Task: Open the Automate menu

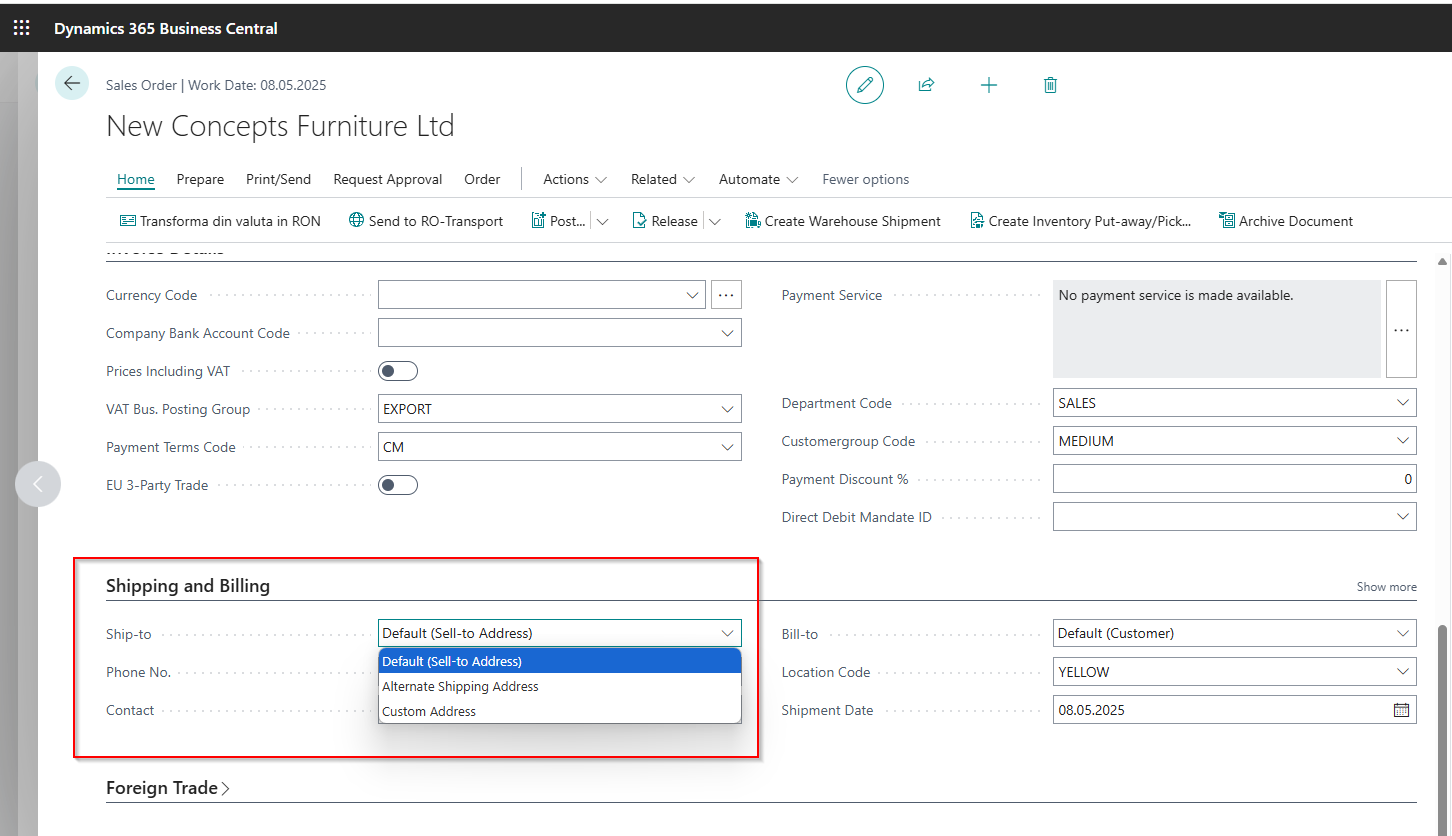Action: click(x=759, y=180)
